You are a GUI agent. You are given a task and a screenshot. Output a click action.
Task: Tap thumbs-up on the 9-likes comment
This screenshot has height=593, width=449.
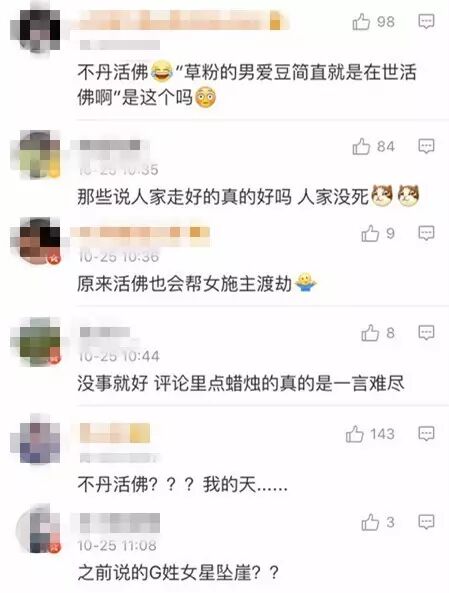pyautogui.click(x=370, y=233)
